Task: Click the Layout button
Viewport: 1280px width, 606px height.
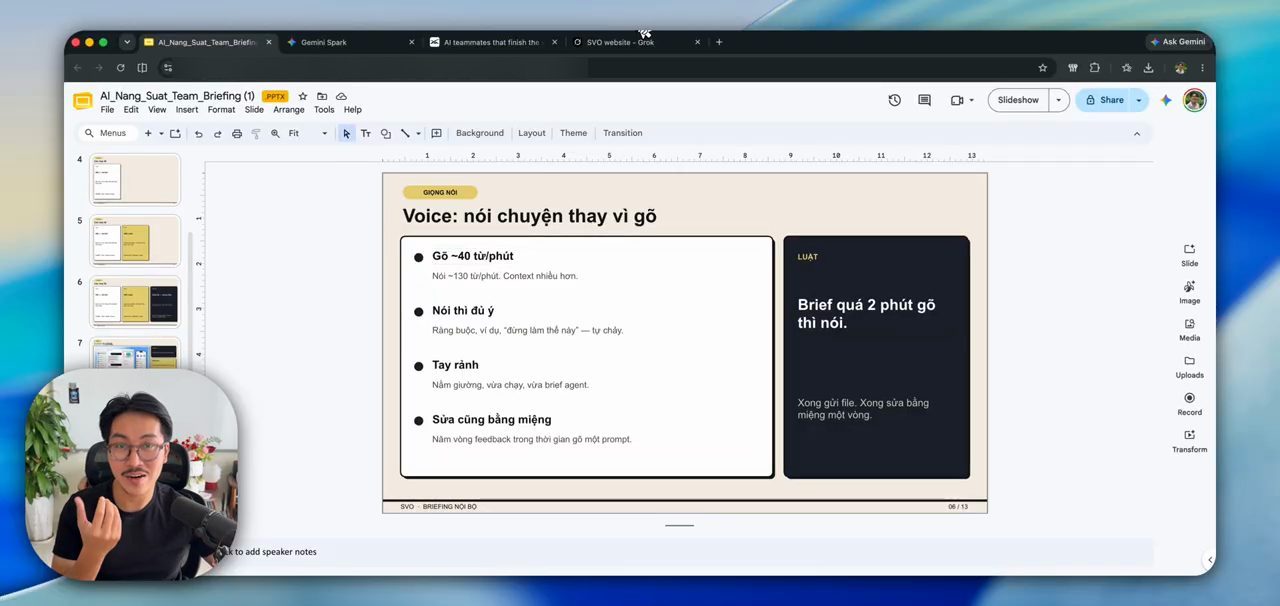Action: click(532, 133)
